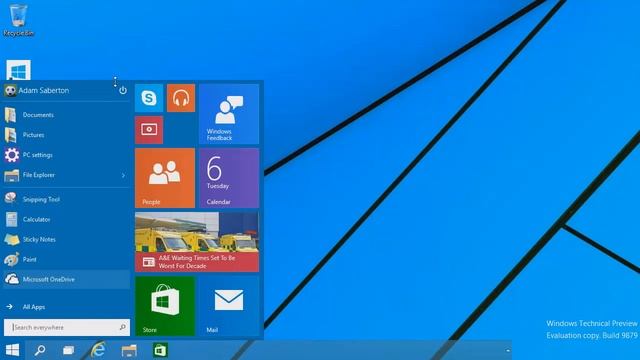The image size is (640, 360).
Task: Open the red Video tile
Action: click(149, 130)
